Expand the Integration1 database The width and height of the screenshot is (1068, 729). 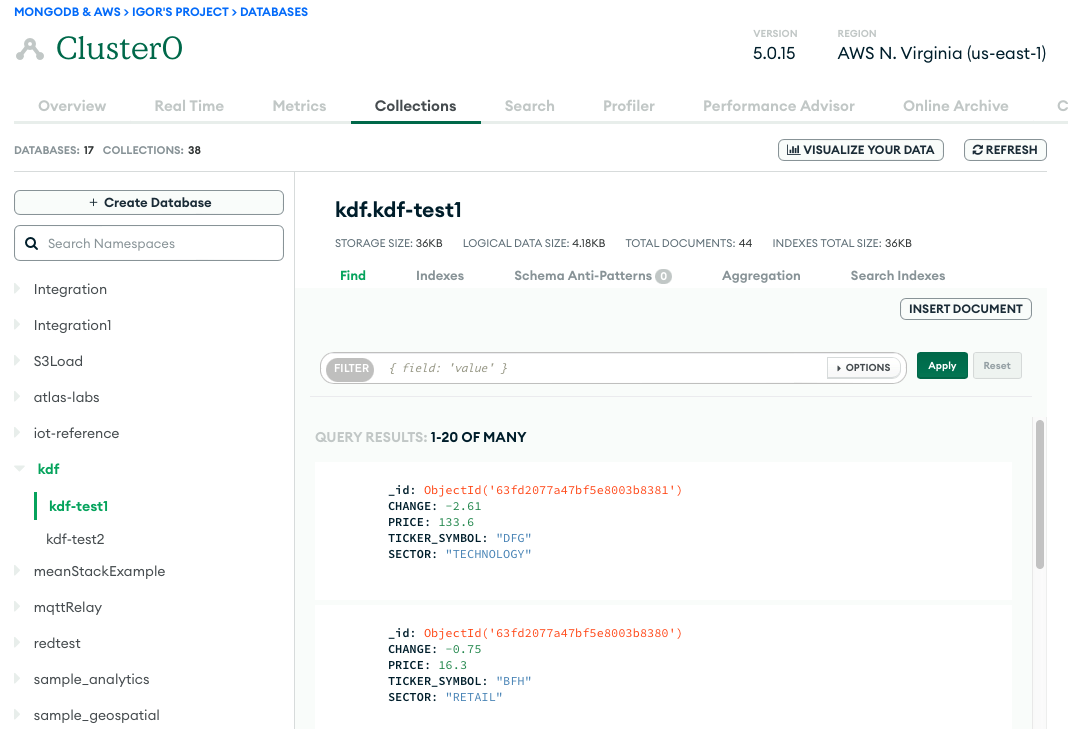tap(18, 325)
